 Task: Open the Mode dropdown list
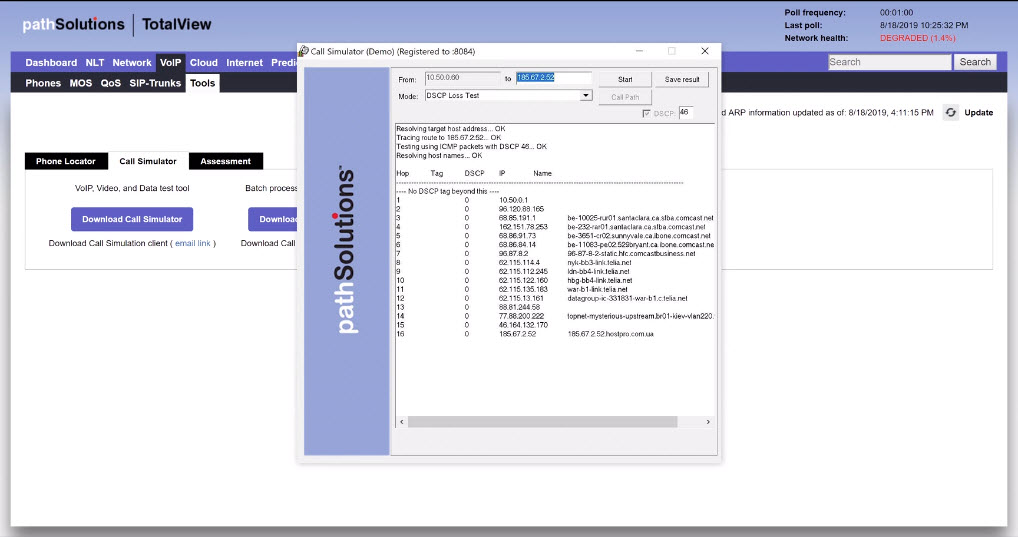587,96
